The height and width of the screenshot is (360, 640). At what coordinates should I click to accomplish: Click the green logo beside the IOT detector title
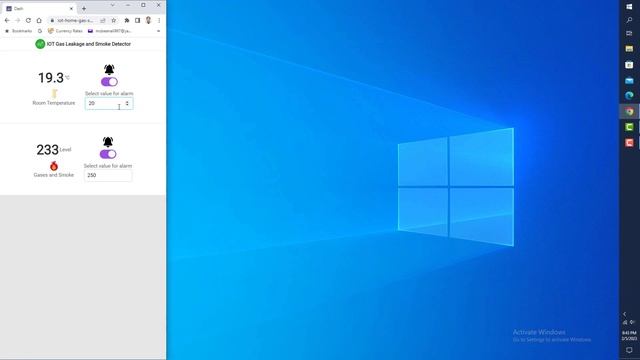[x=40, y=44]
